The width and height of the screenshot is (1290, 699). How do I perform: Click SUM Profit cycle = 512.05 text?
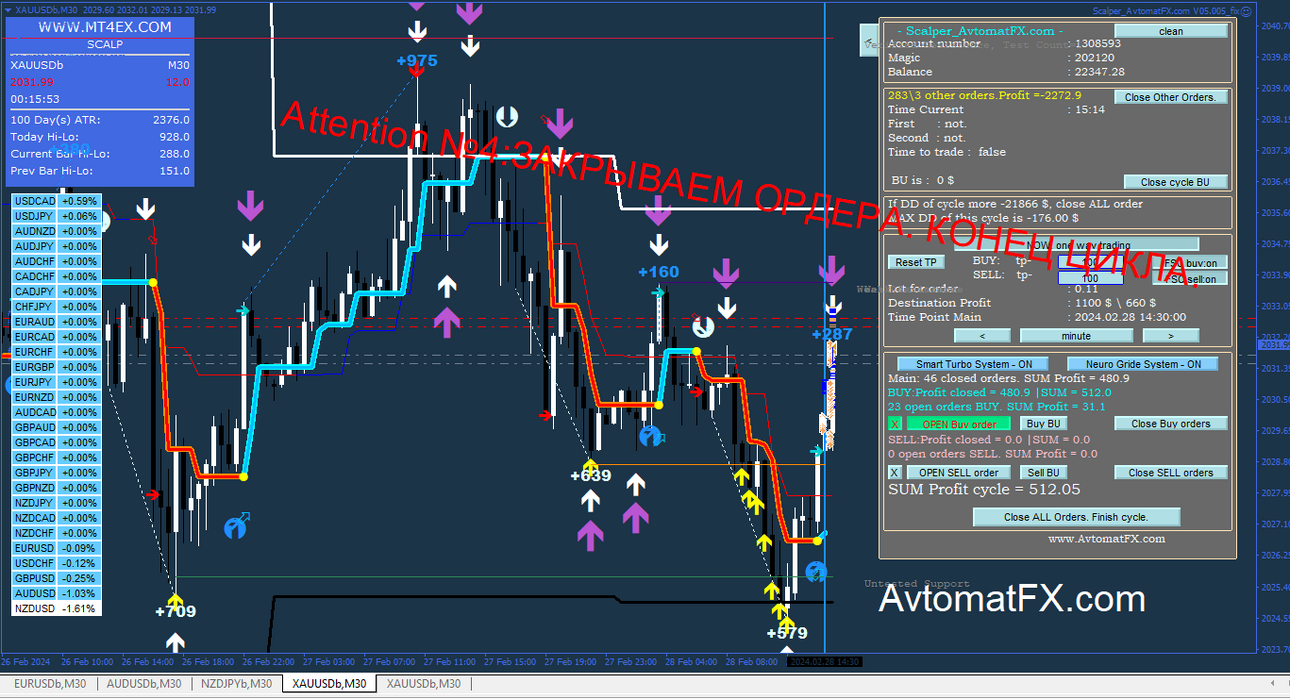(x=984, y=490)
